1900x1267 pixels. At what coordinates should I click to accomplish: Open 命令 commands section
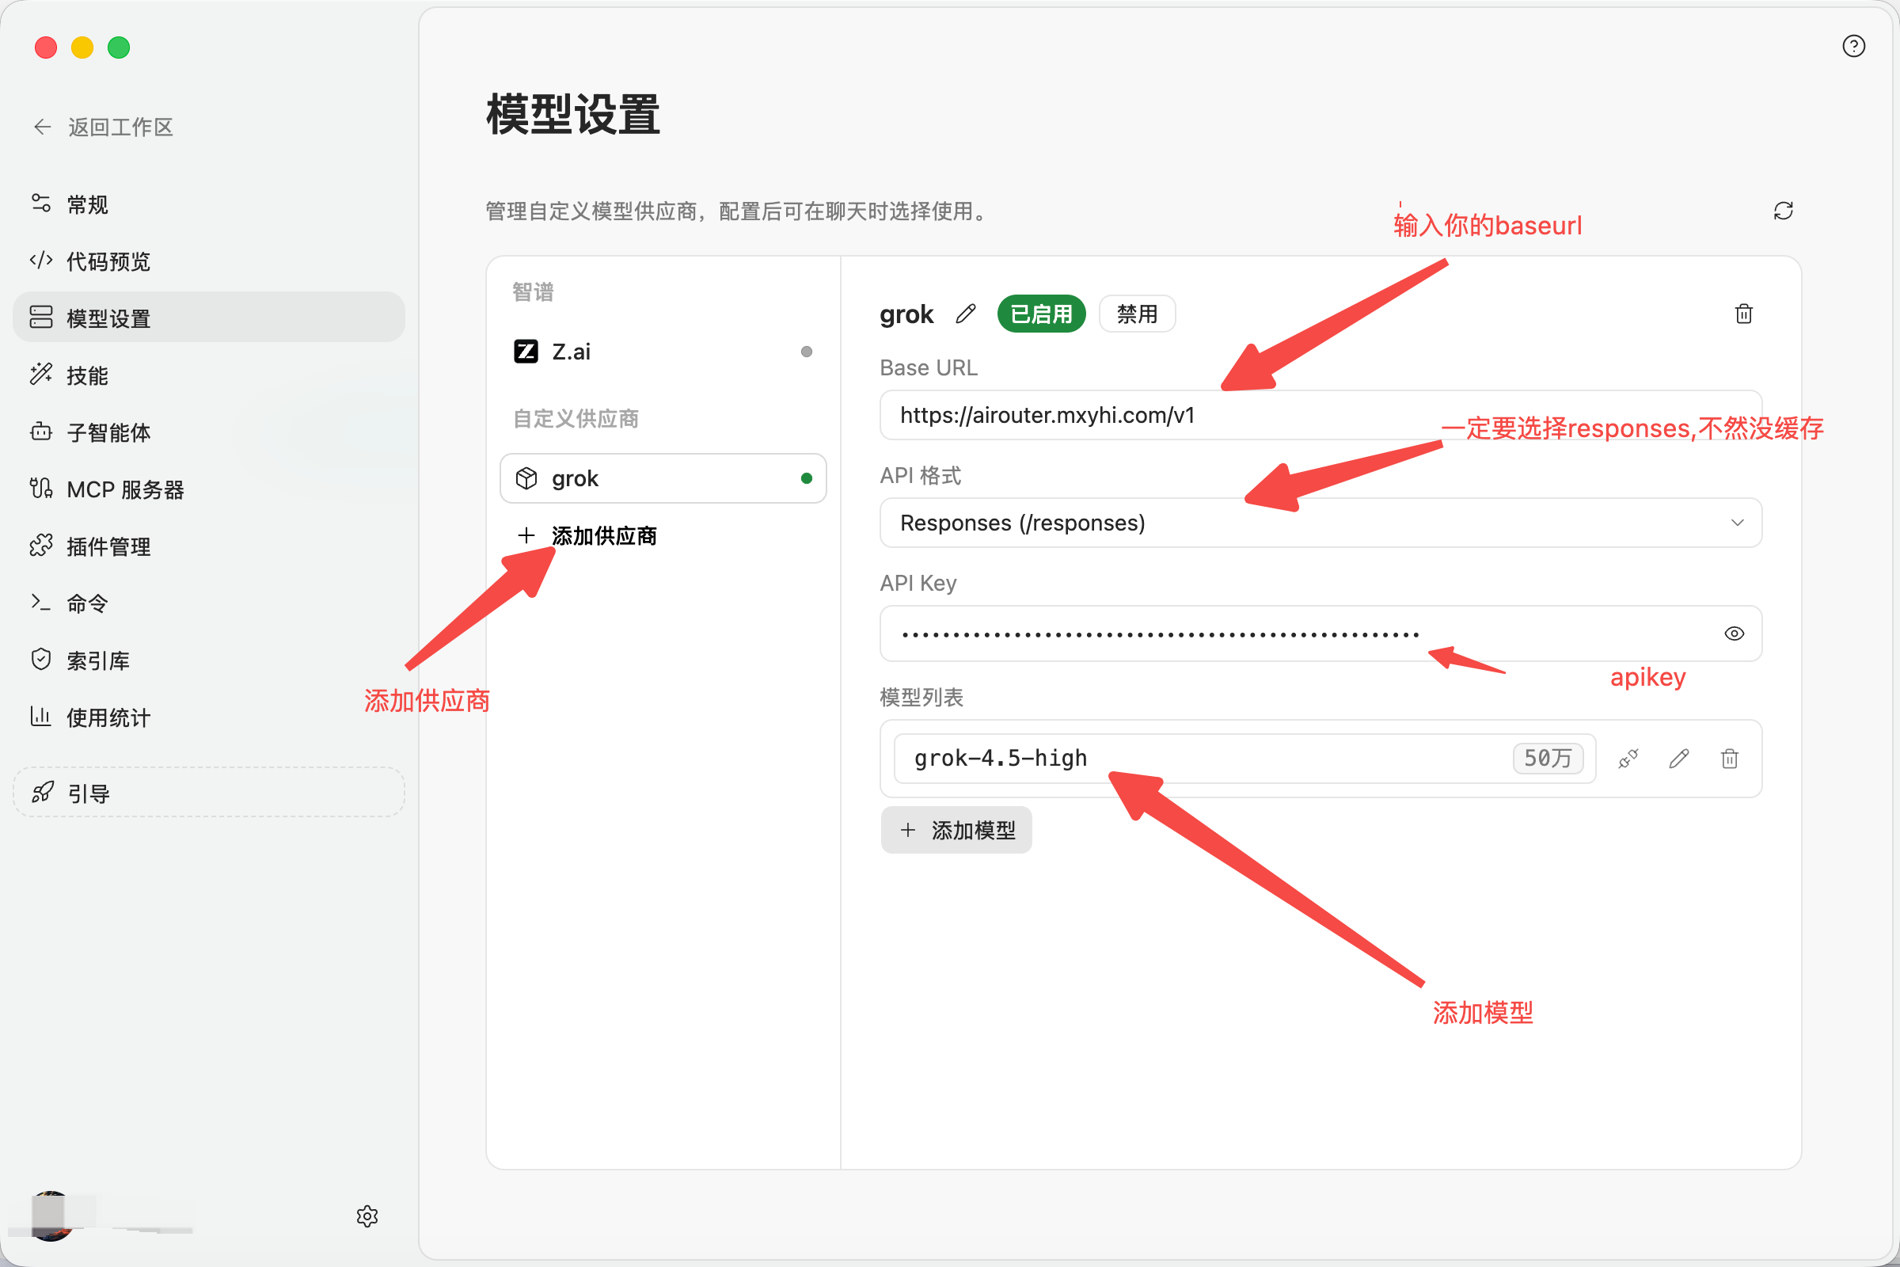coord(208,603)
